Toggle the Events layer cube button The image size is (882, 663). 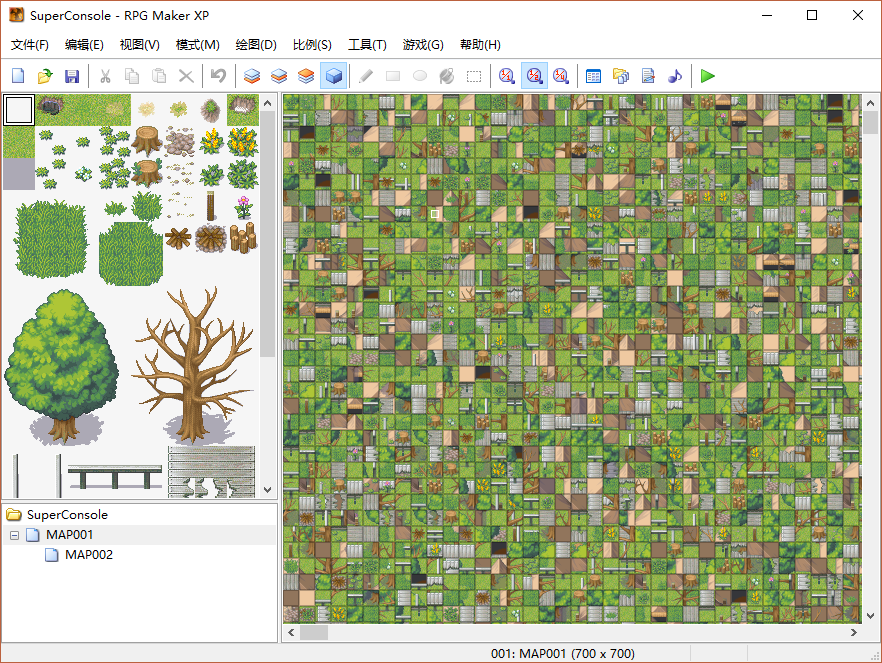point(334,76)
